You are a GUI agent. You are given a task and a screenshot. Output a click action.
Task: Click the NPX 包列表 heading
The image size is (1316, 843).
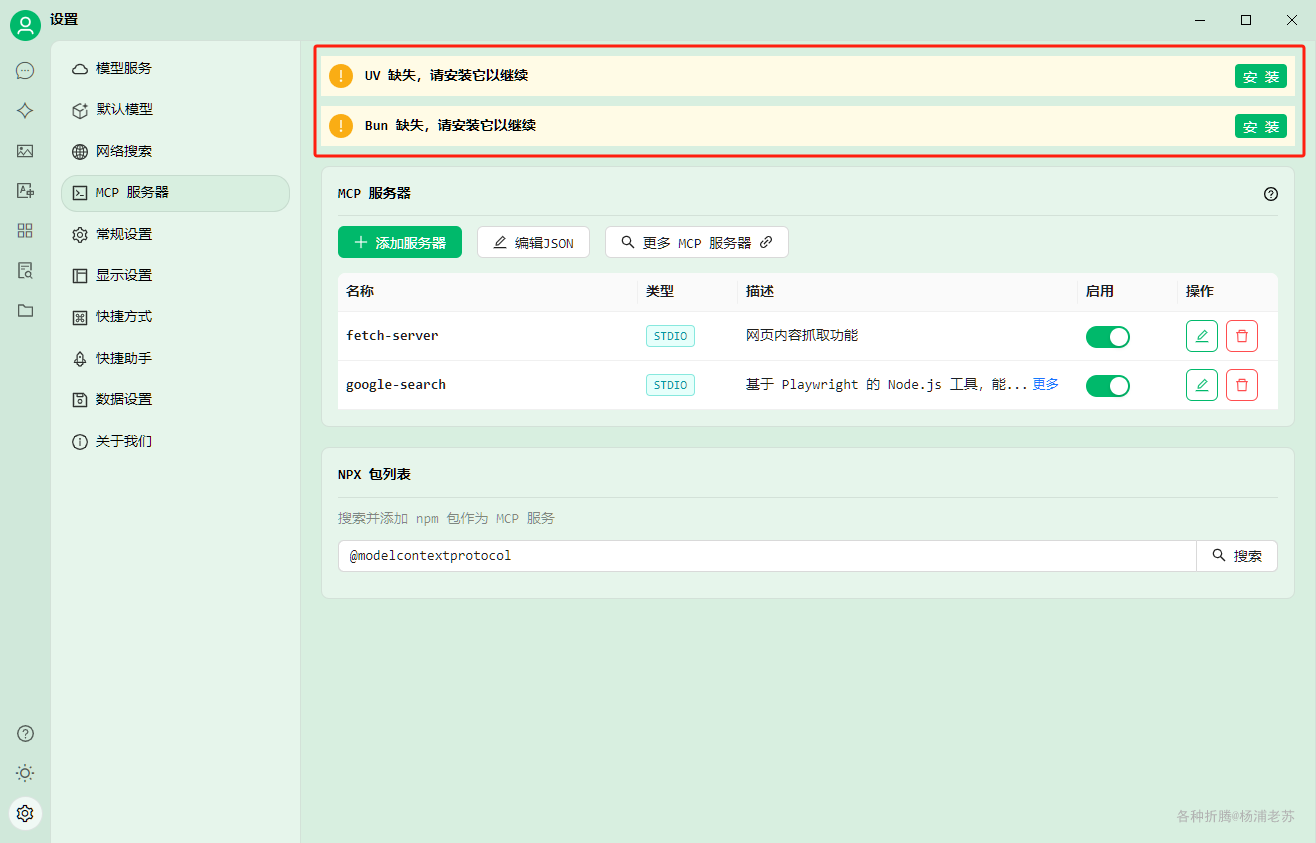[374, 475]
